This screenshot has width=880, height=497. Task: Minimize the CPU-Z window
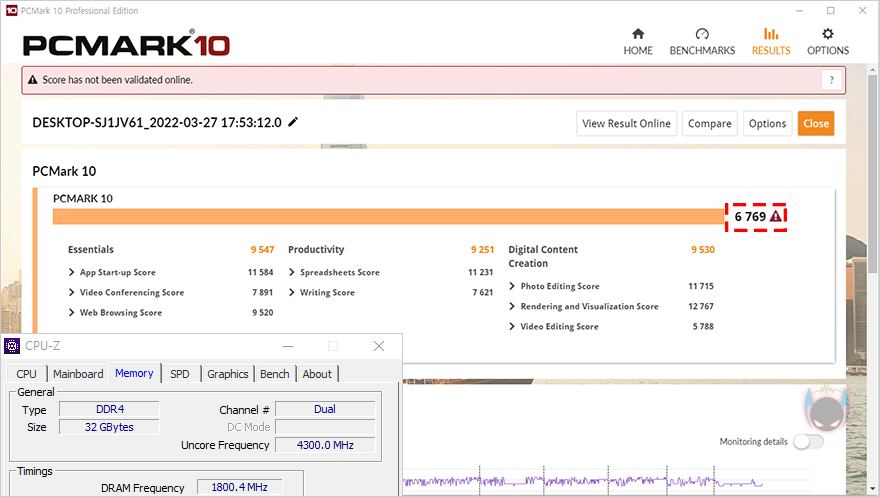coord(288,346)
